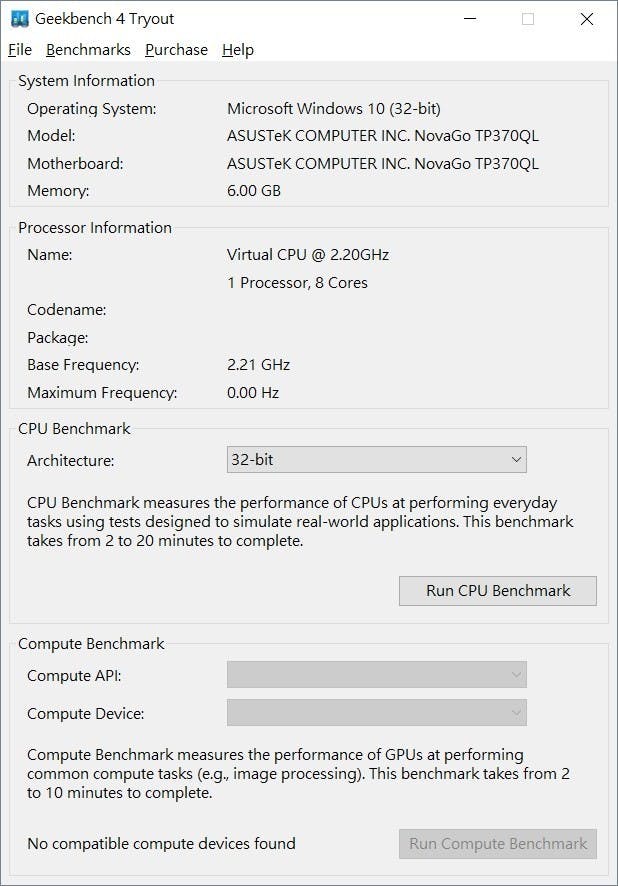Select the Virtual CPU @ 2.20GHz processor name
This screenshot has width=618, height=886.
(x=308, y=255)
